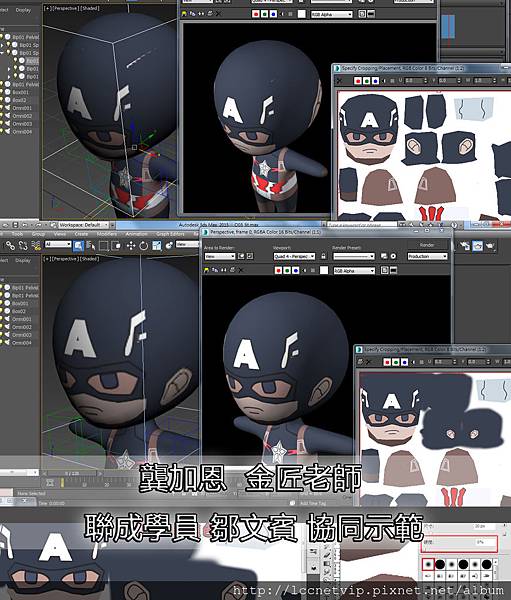Open the Workspace: Default dropdown

(83, 225)
